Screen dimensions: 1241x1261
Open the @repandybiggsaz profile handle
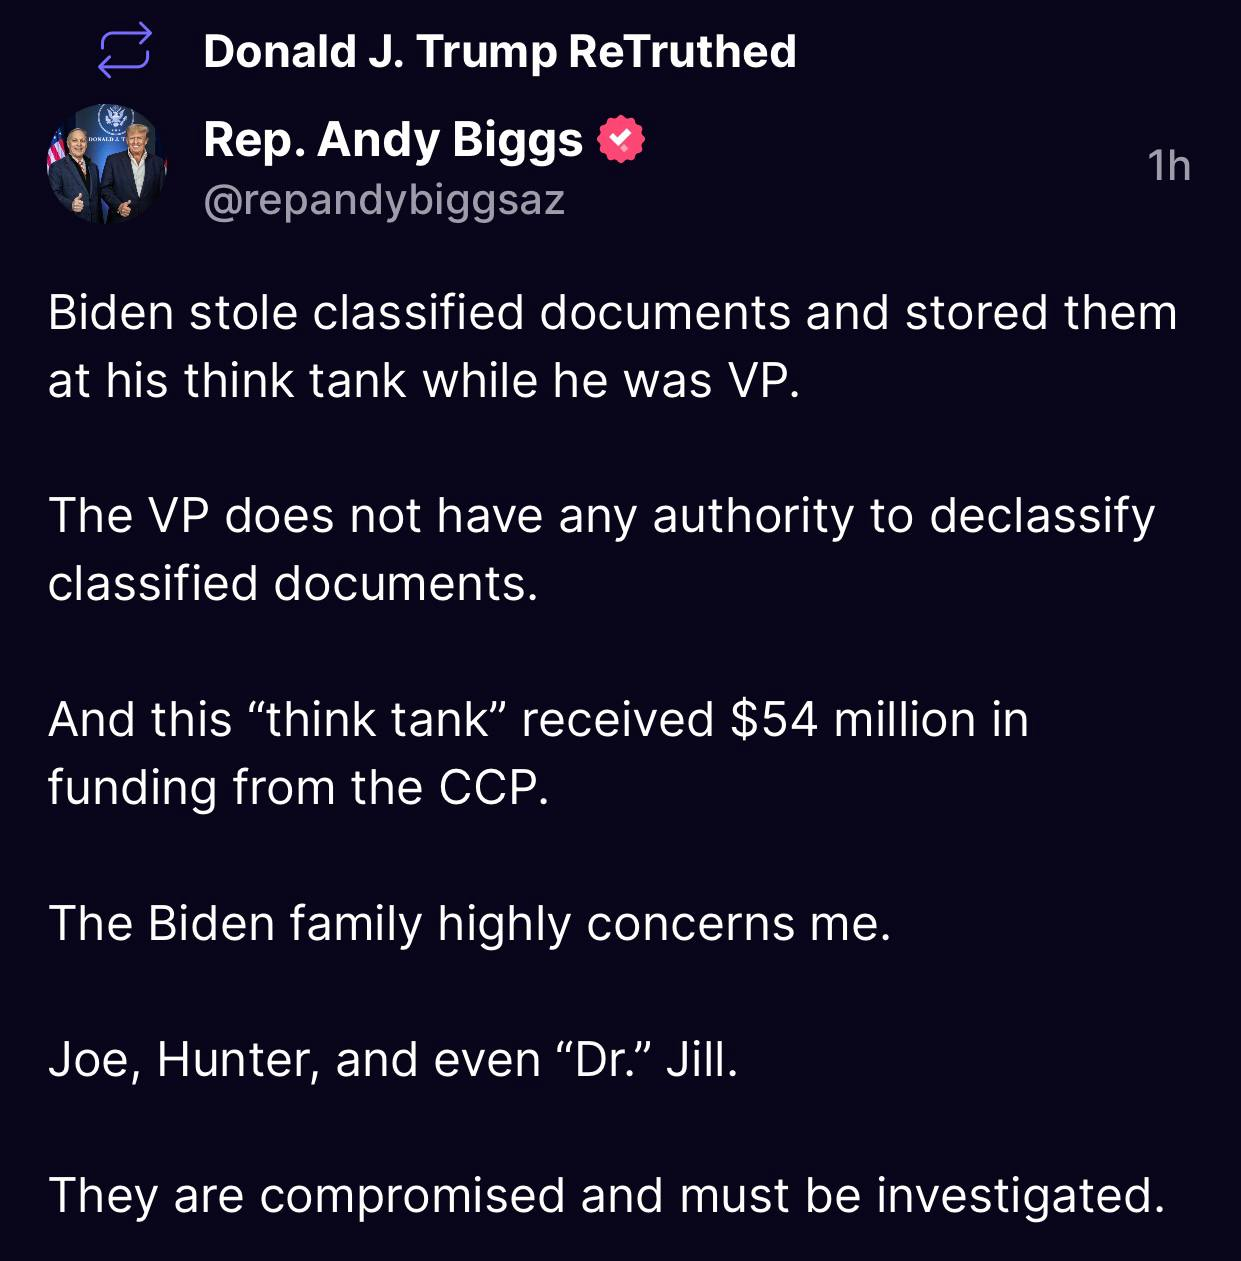(384, 200)
